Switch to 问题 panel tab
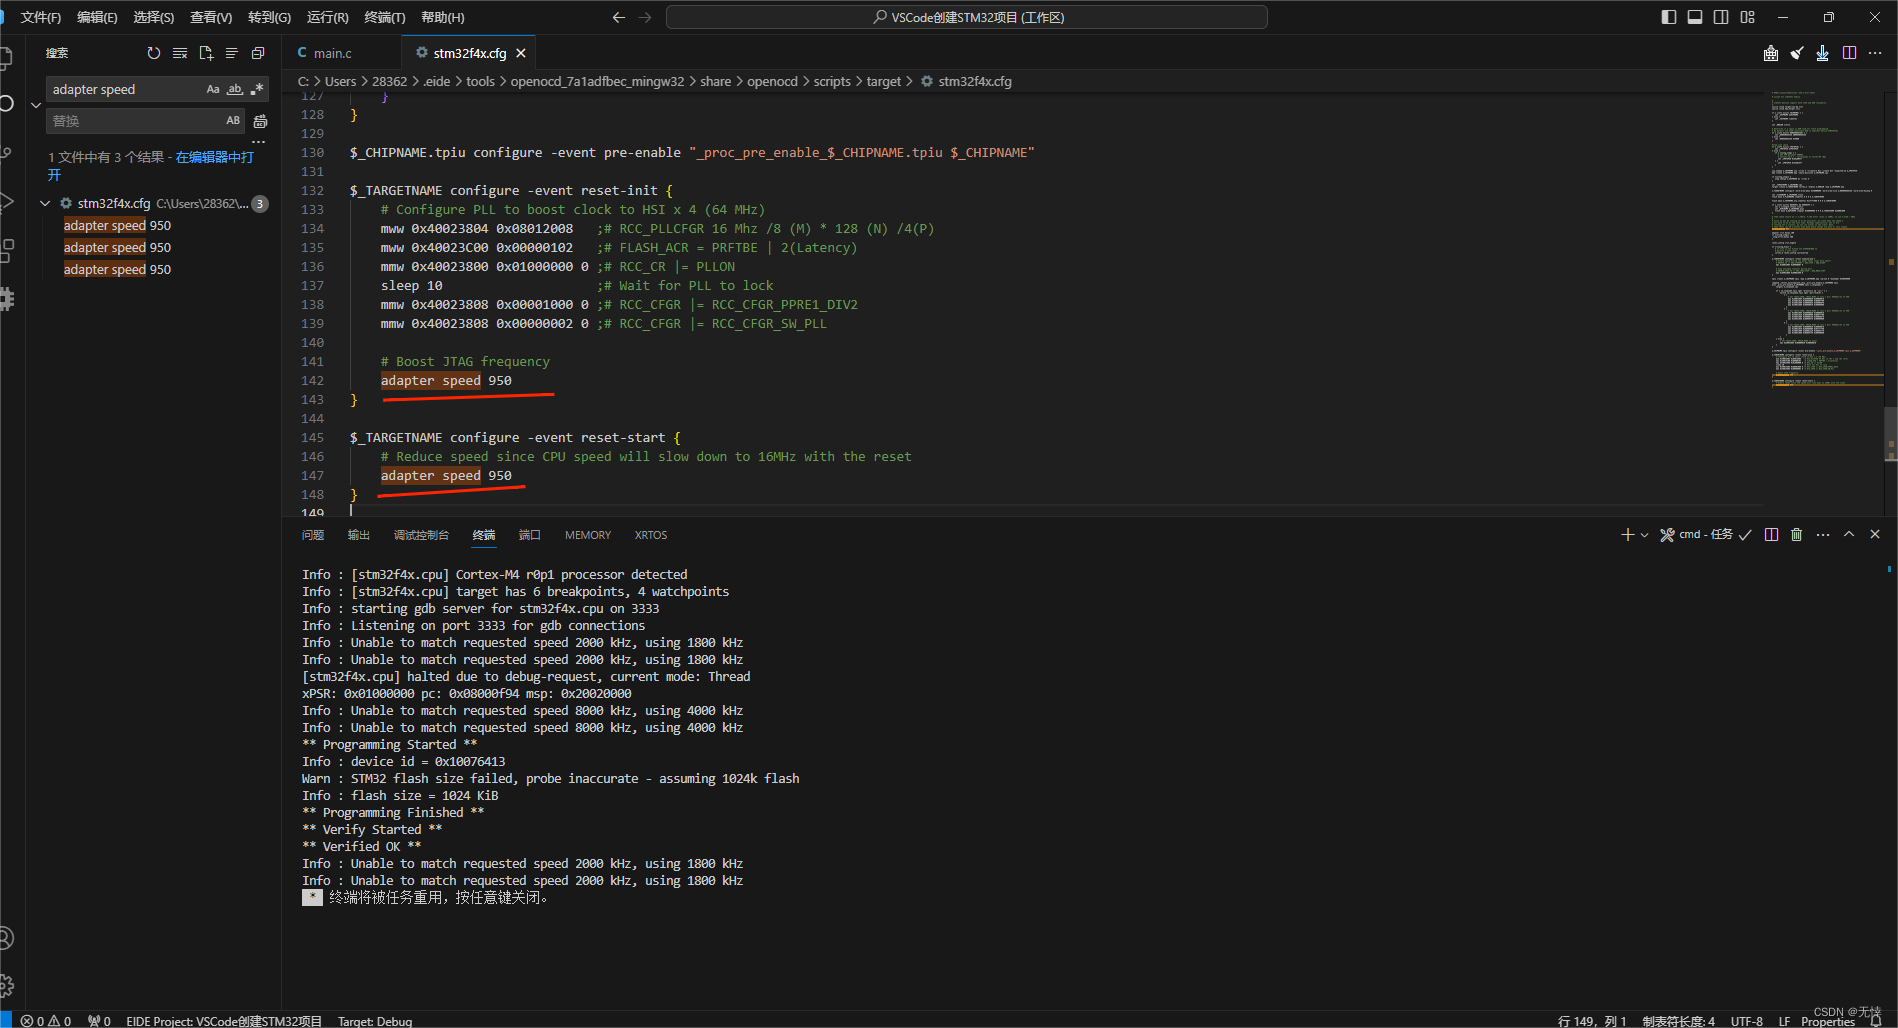 [313, 535]
